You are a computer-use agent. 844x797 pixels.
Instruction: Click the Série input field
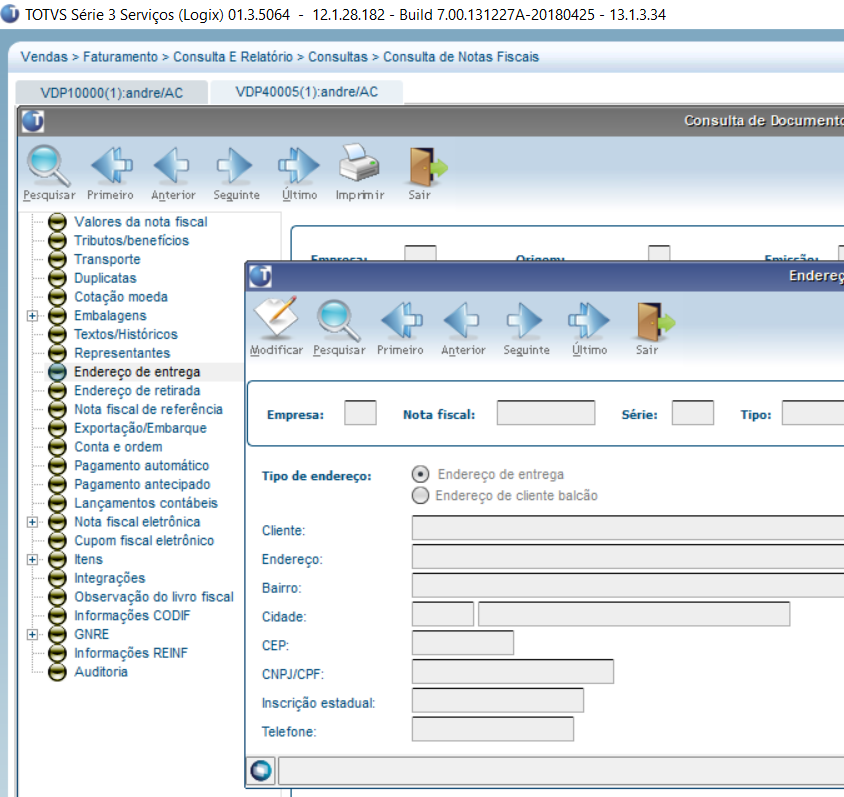[x=693, y=413]
